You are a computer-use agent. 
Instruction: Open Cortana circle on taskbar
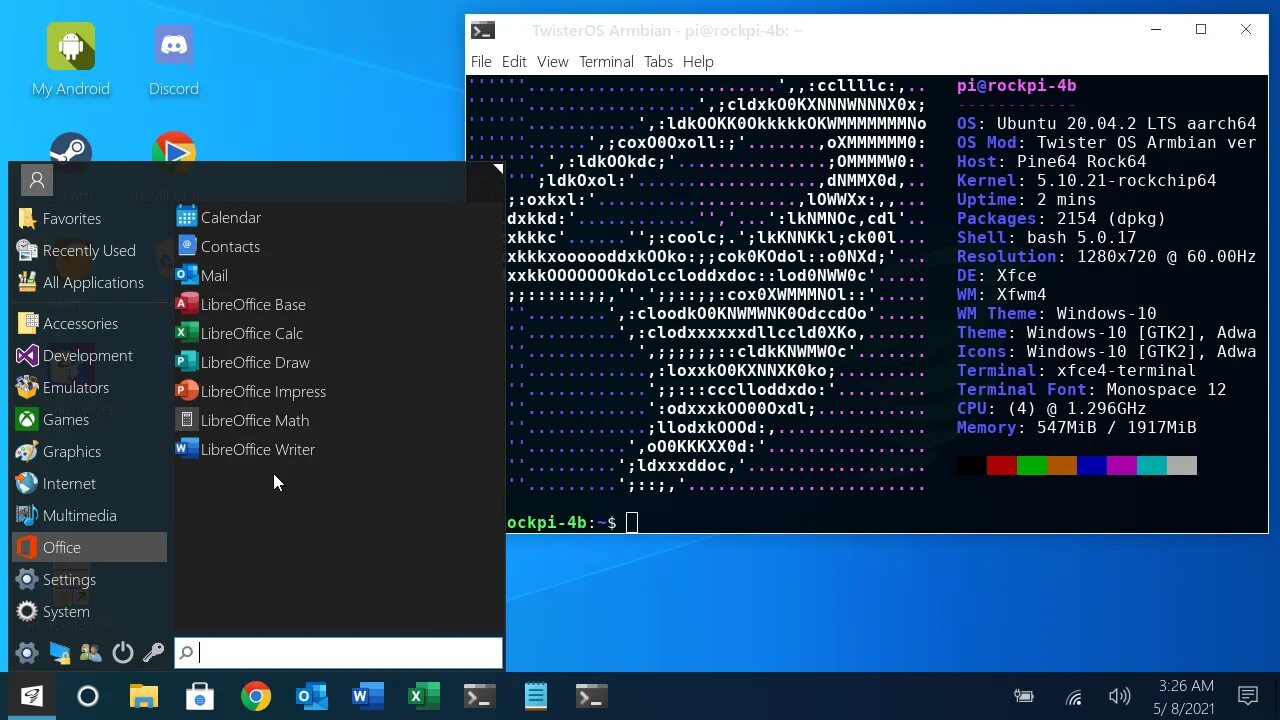pos(88,696)
